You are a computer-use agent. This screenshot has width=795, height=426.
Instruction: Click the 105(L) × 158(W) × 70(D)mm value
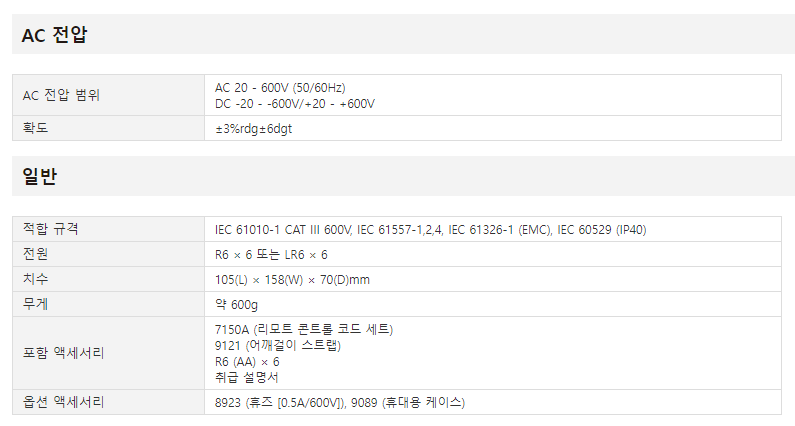pyautogui.click(x=292, y=279)
